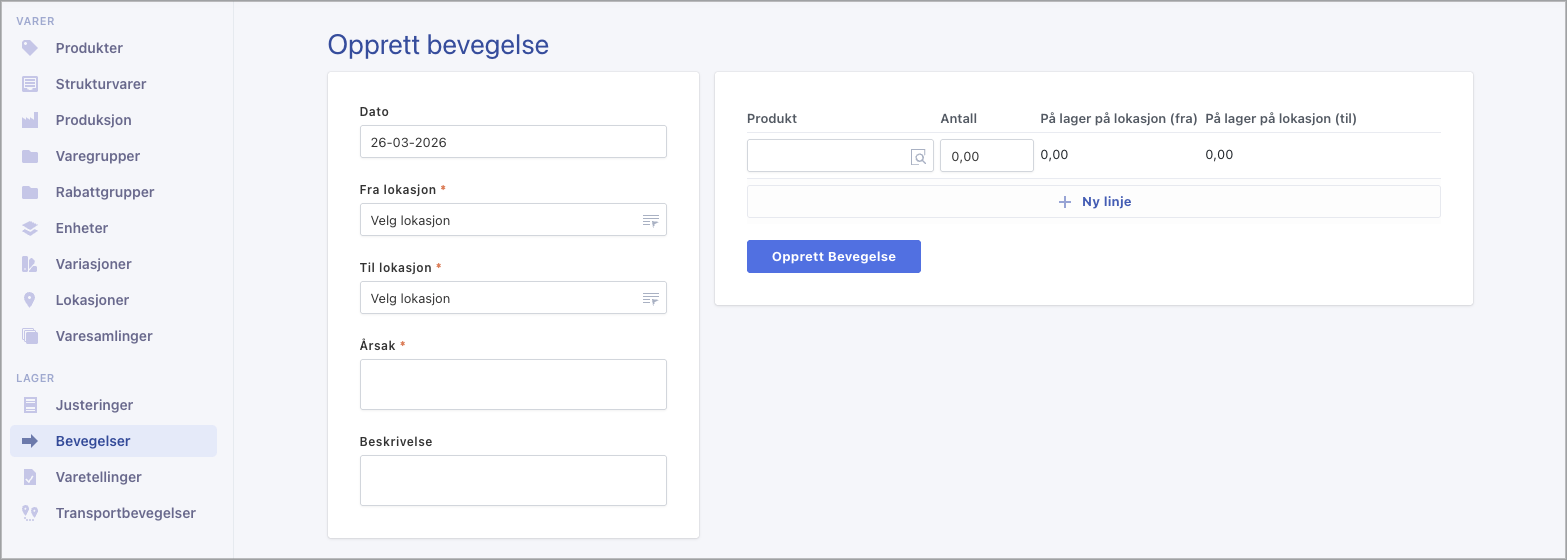Go to Varegrupper in the sidebar
1567x560 pixels.
coord(97,156)
